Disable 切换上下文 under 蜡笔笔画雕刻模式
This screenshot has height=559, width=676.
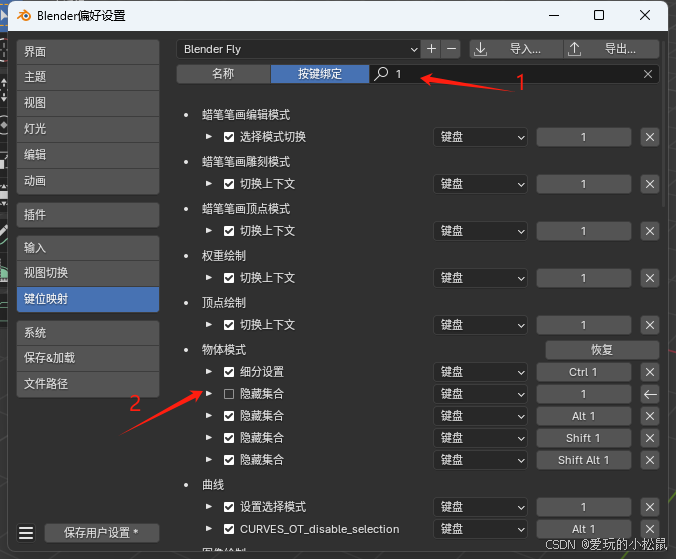(229, 184)
